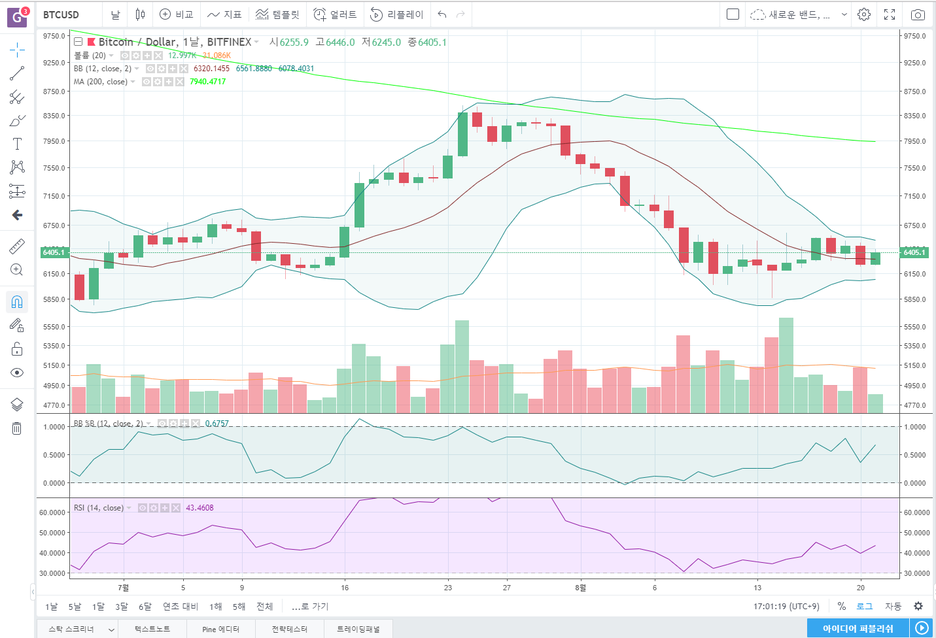Select the trend line drawing tool
This screenshot has width=936, height=638.
[17, 73]
